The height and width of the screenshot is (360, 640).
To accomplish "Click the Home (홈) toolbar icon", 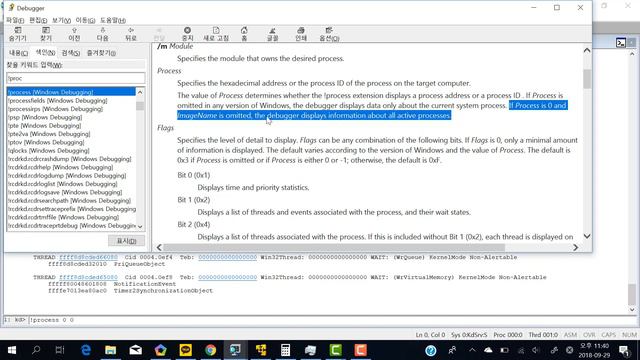I will click(x=244, y=34).
